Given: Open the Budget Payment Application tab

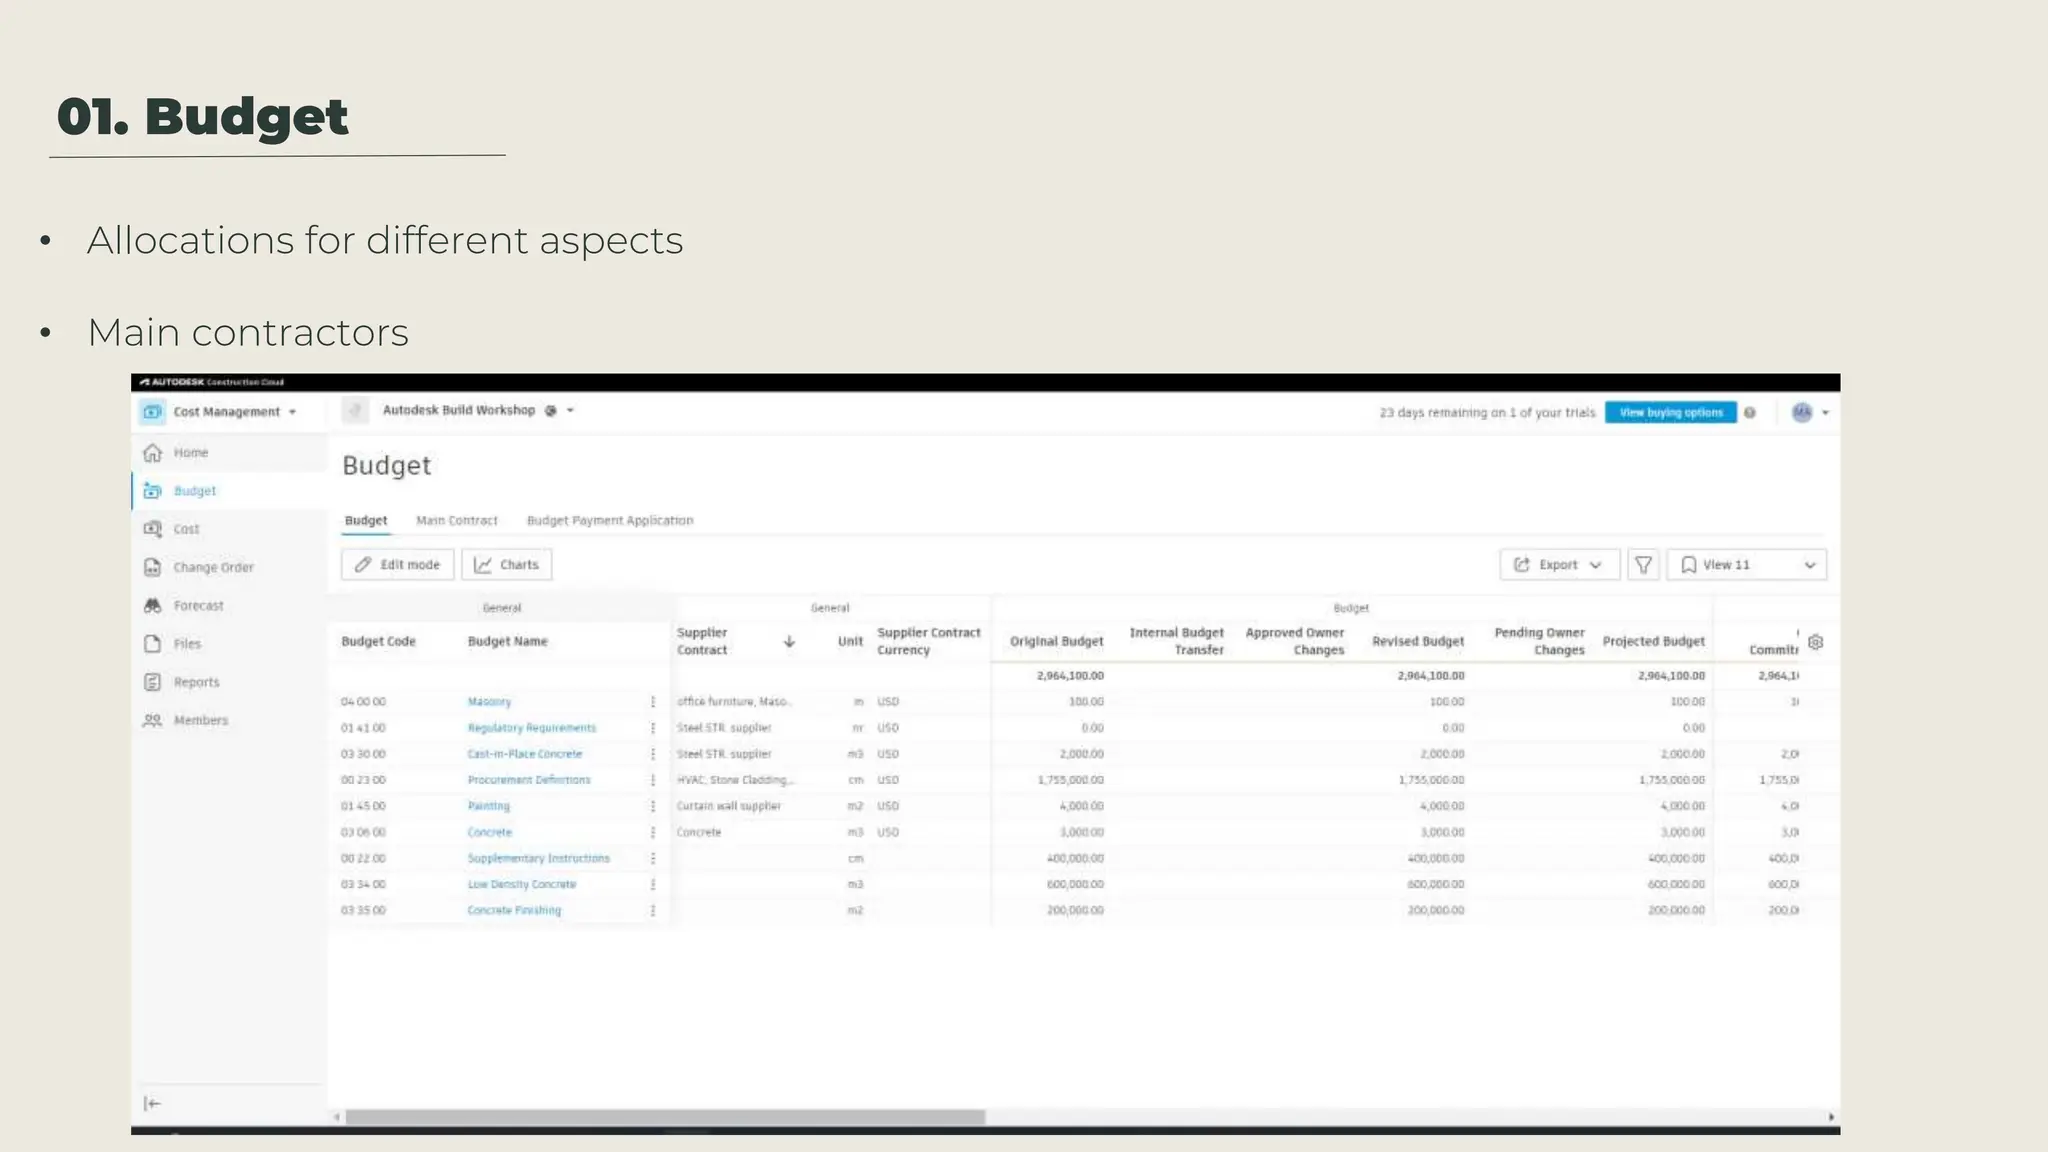Looking at the screenshot, I should [610, 521].
